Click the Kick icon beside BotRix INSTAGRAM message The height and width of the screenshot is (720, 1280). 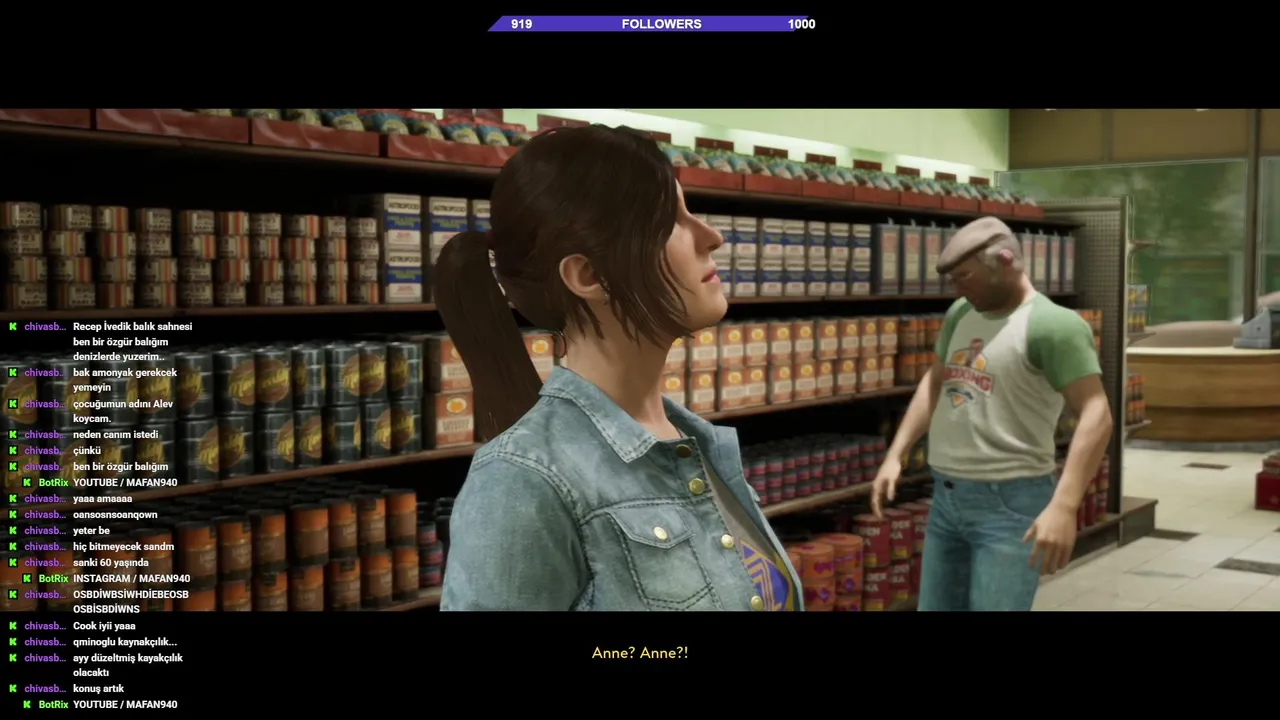tap(27, 579)
